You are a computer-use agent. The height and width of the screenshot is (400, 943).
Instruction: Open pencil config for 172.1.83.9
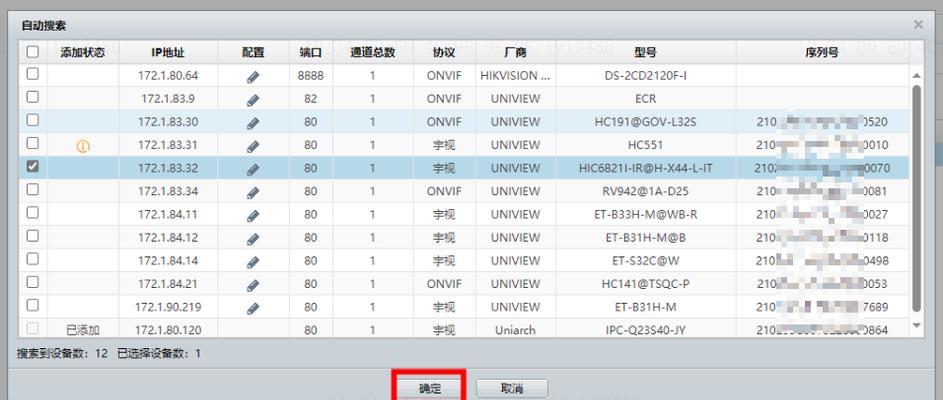click(x=253, y=100)
